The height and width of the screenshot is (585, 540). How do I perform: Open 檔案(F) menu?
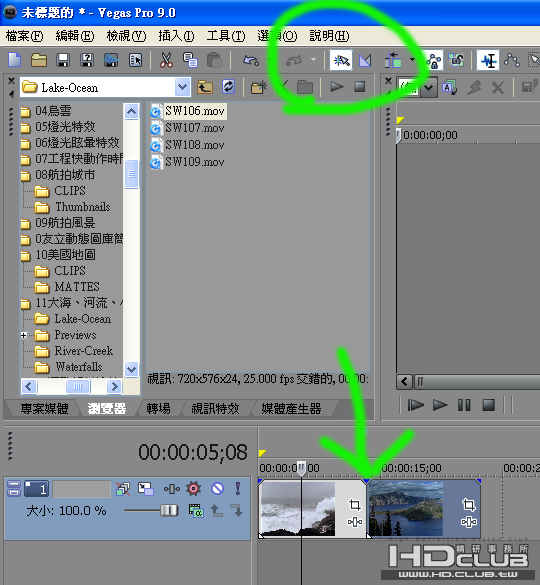point(24,36)
